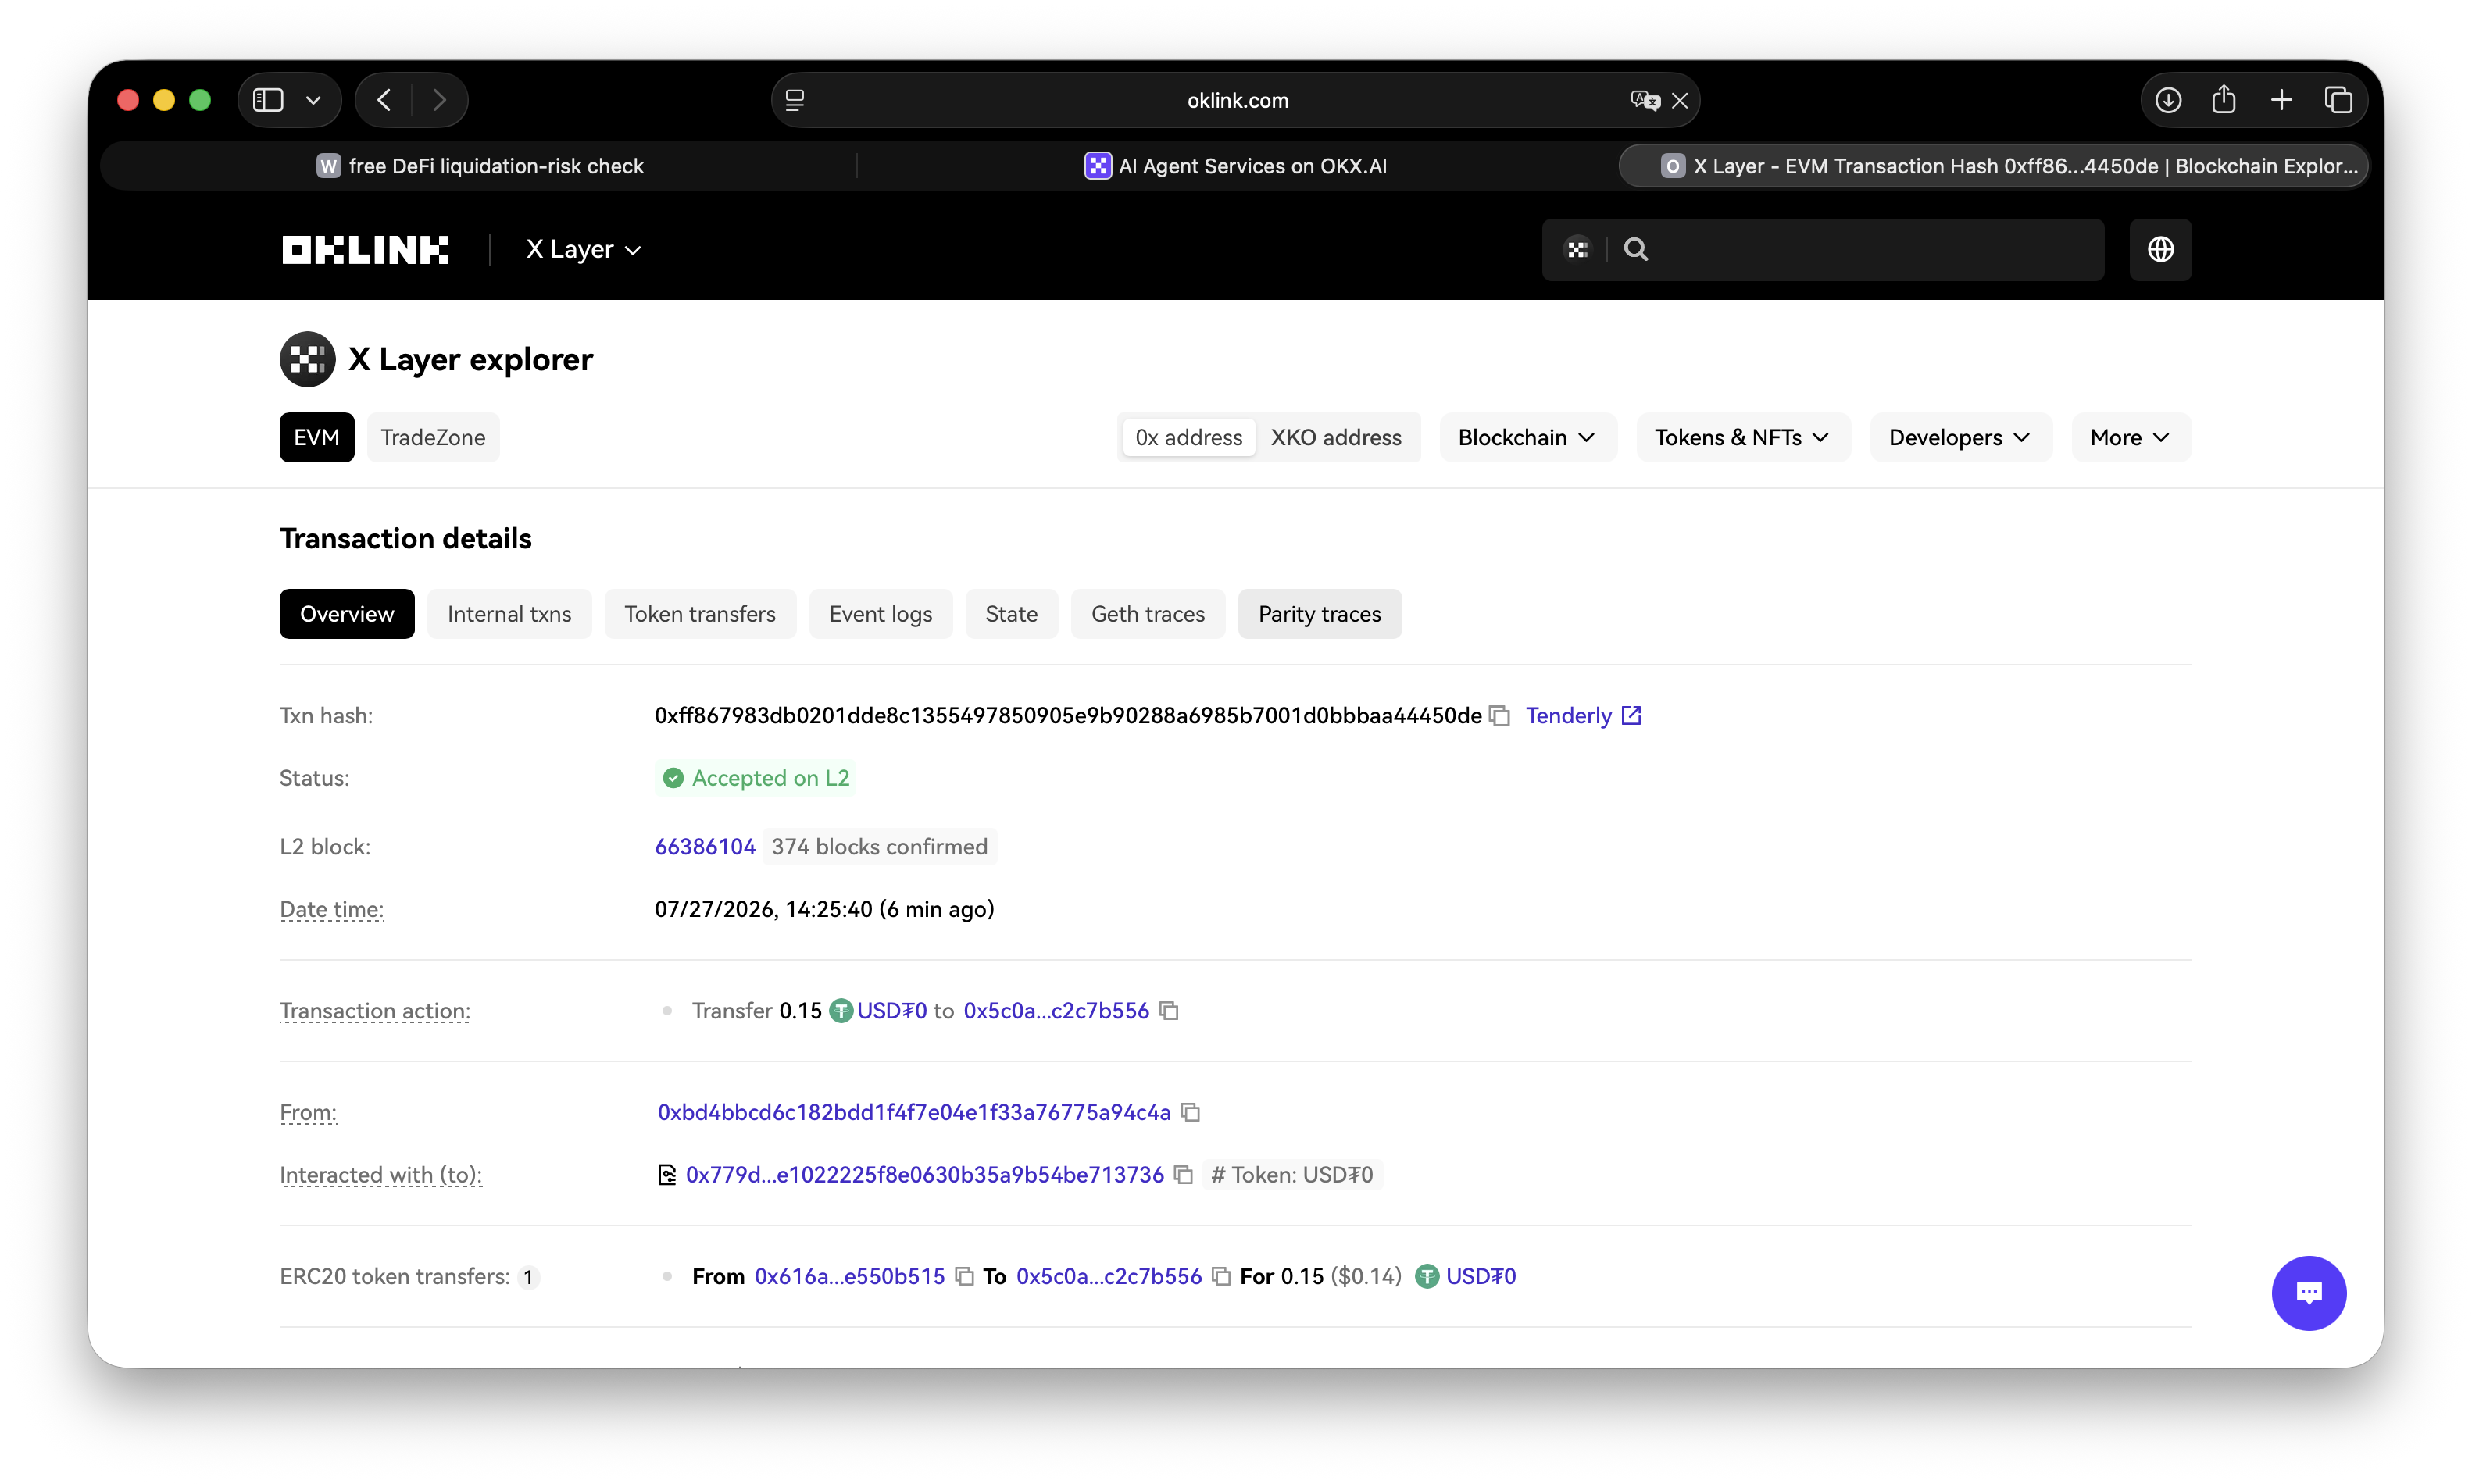Viewport: 2472px width, 1484px height.
Task: Open the page reader menu icon
Action: [x=795, y=100]
